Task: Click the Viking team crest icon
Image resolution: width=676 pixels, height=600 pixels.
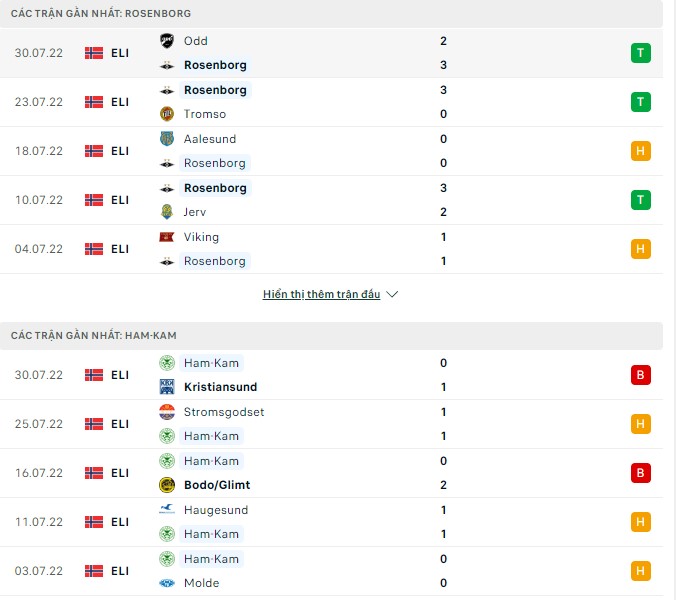Action: [x=167, y=237]
